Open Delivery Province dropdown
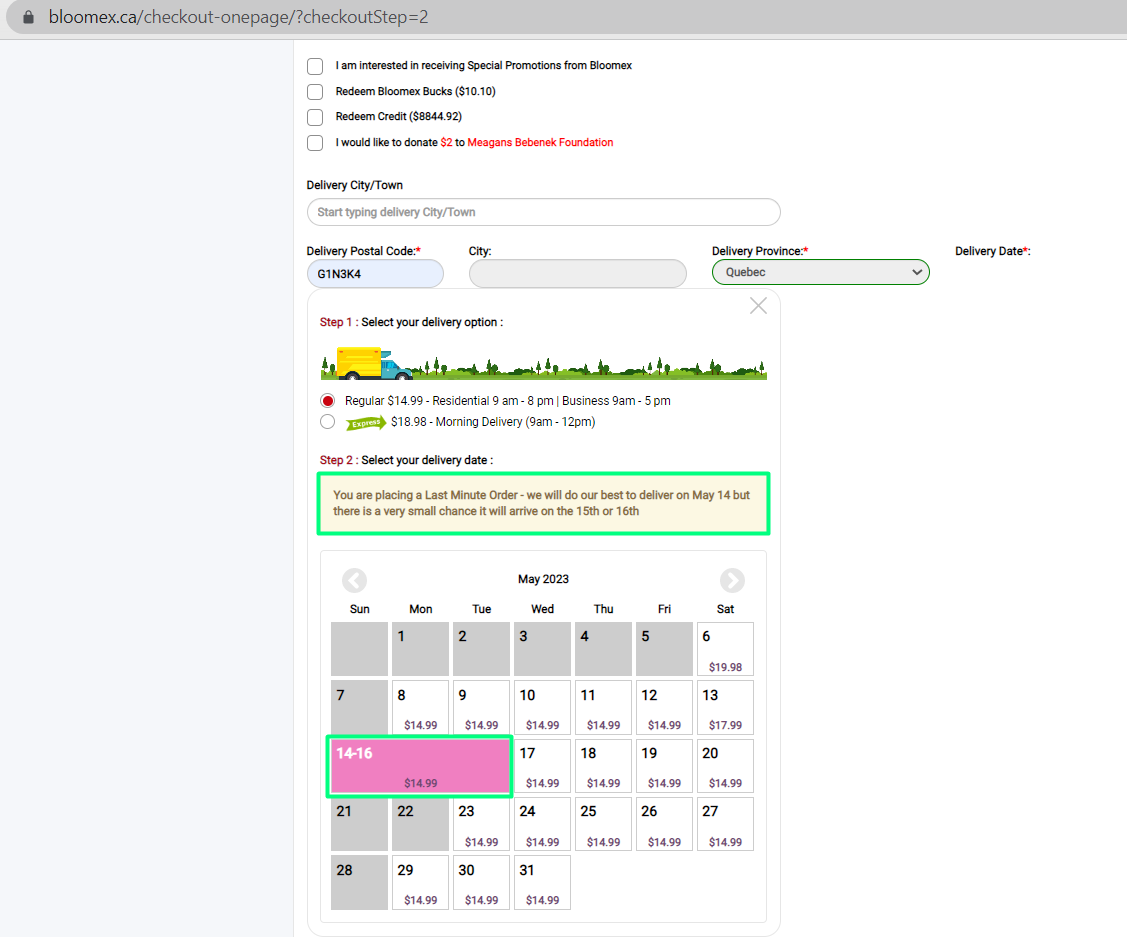 click(821, 272)
